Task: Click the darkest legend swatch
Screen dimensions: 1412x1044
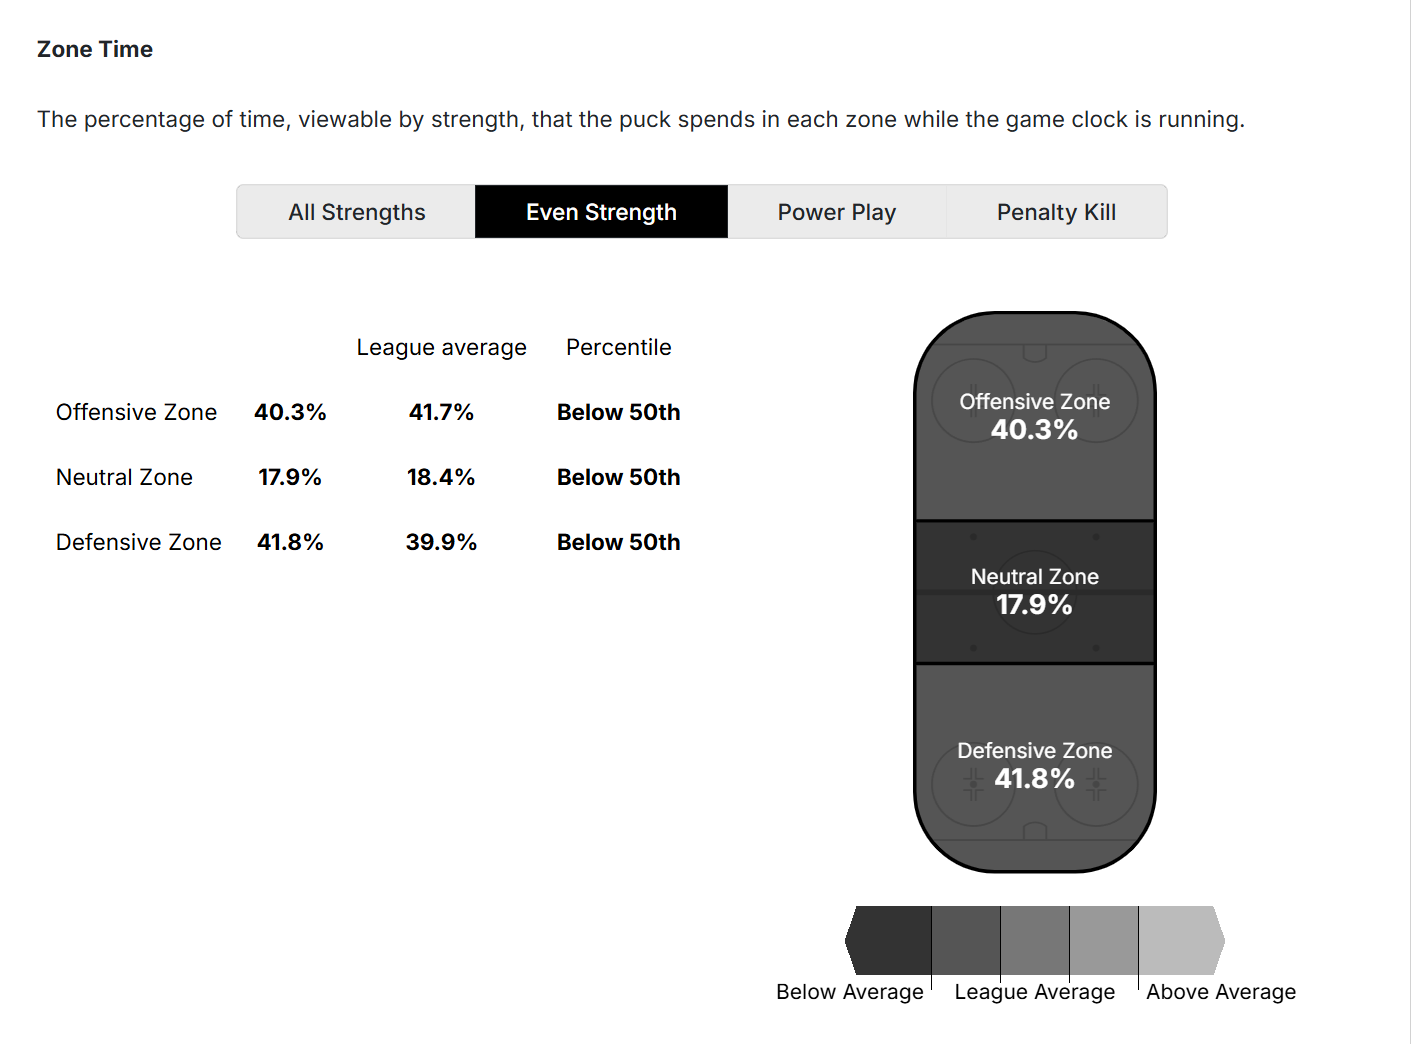Action: click(892, 940)
